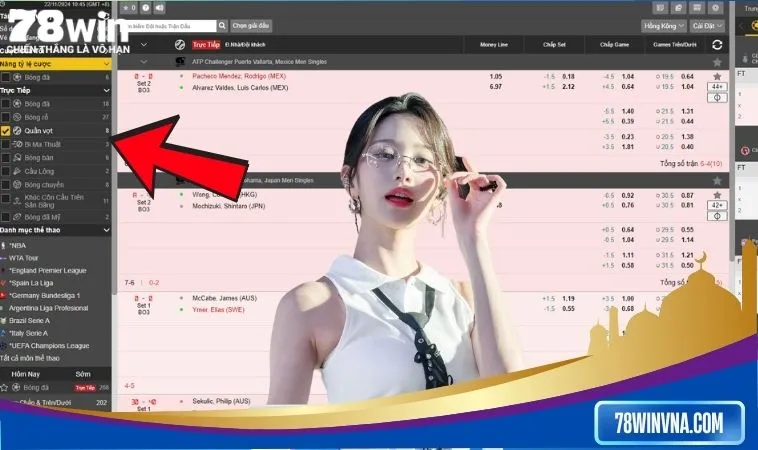Star the ATP Challenger Puerto Vallarta league
758x450 pixels.
coord(717,62)
